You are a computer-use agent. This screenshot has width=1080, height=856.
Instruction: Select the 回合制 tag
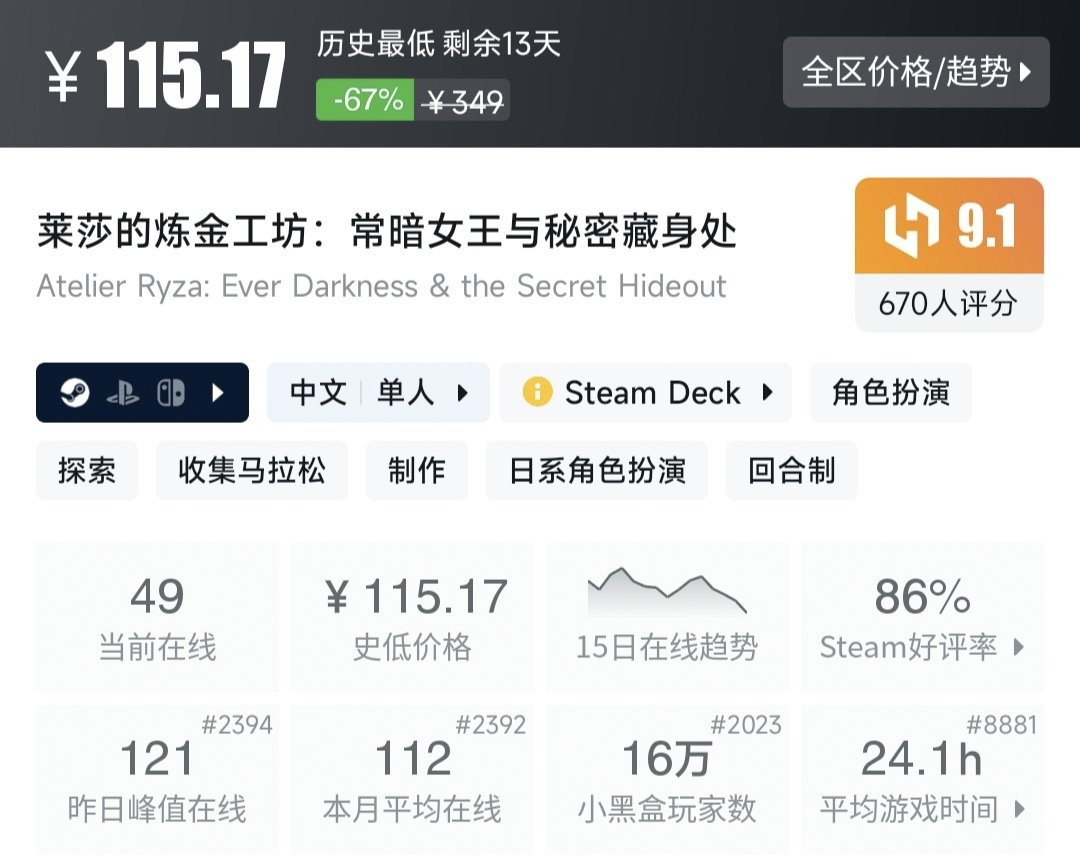coord(791,470)
